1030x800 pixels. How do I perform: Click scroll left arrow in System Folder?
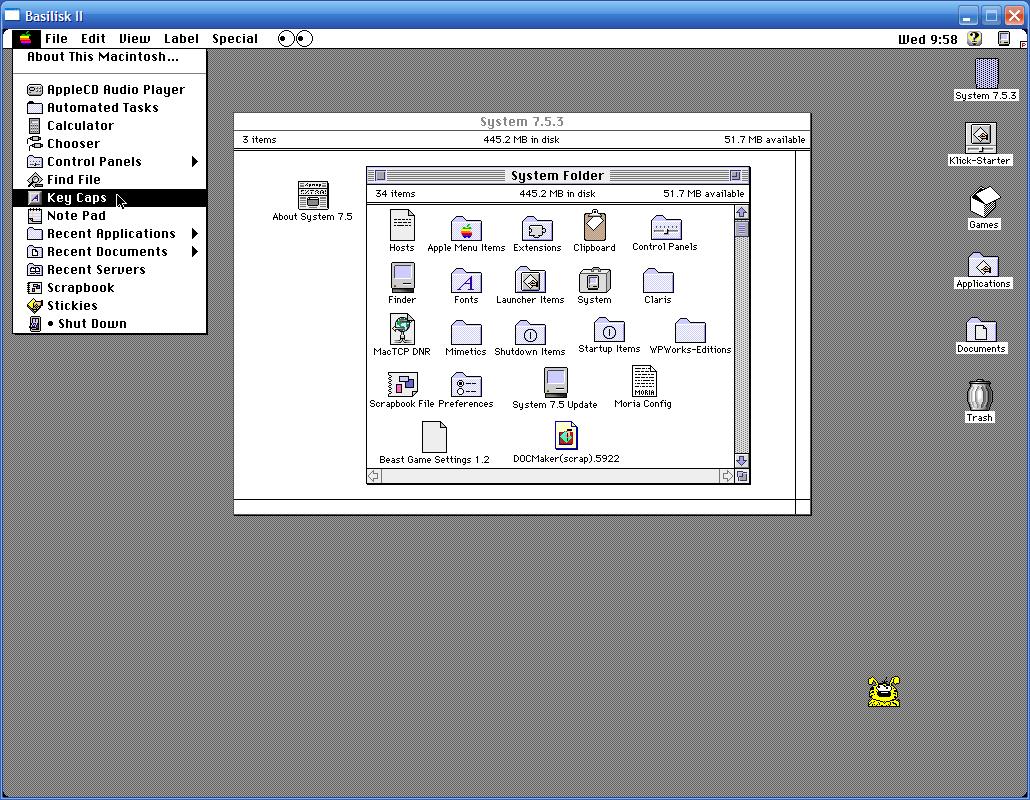point(374,476)
